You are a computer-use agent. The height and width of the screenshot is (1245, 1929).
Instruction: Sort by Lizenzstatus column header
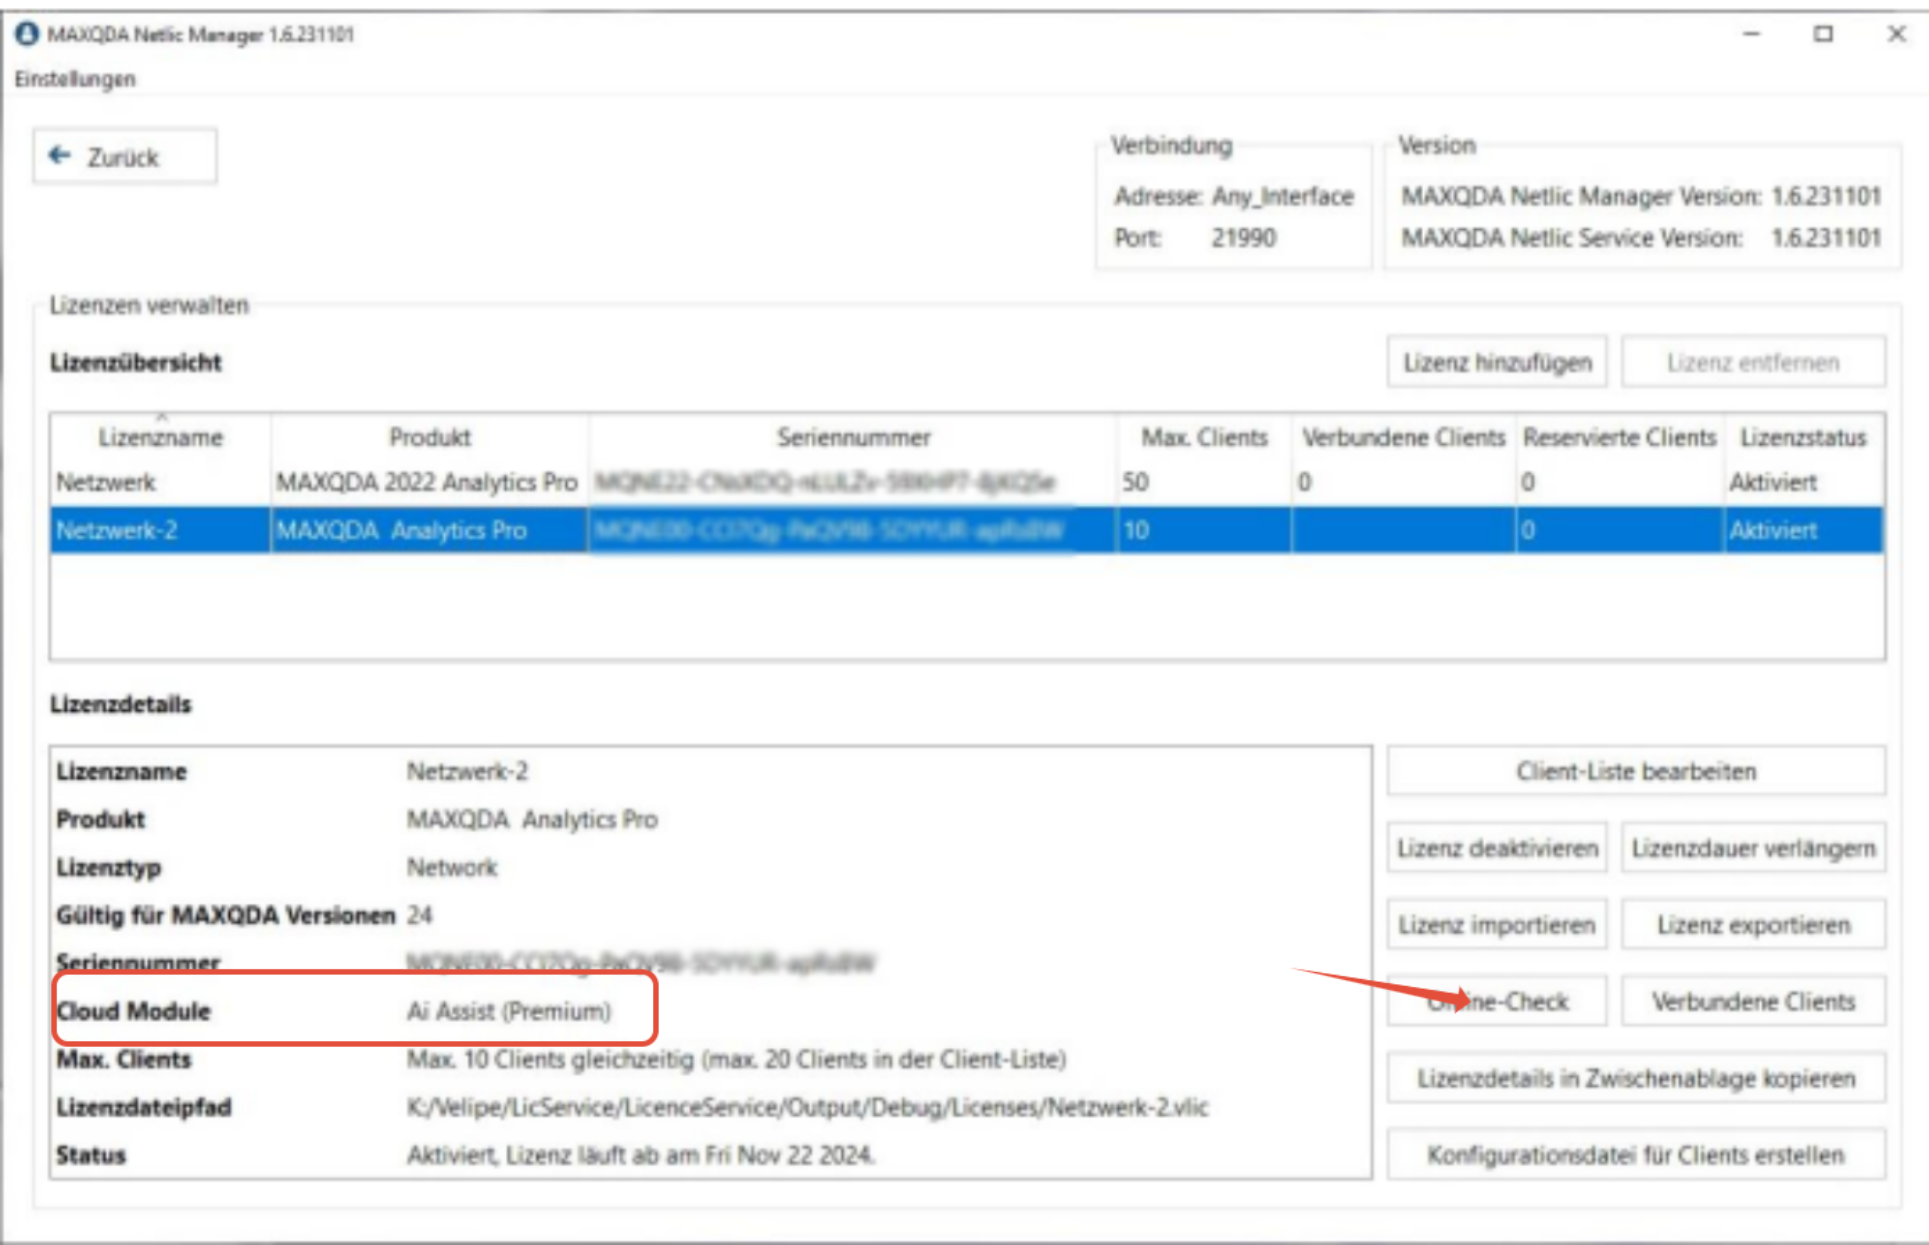[1803, 437]
